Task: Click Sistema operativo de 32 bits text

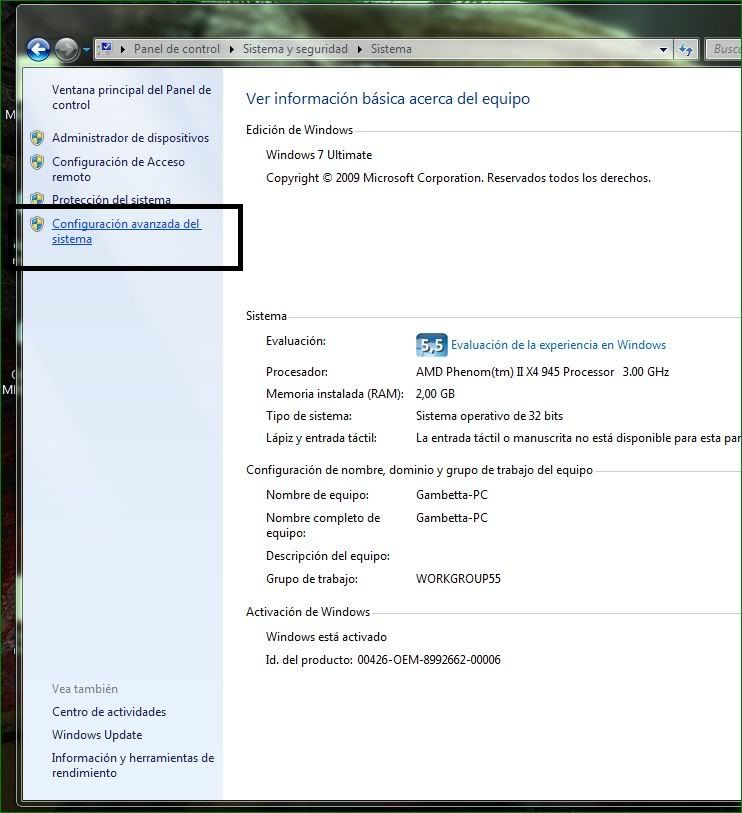Action: 489,416
